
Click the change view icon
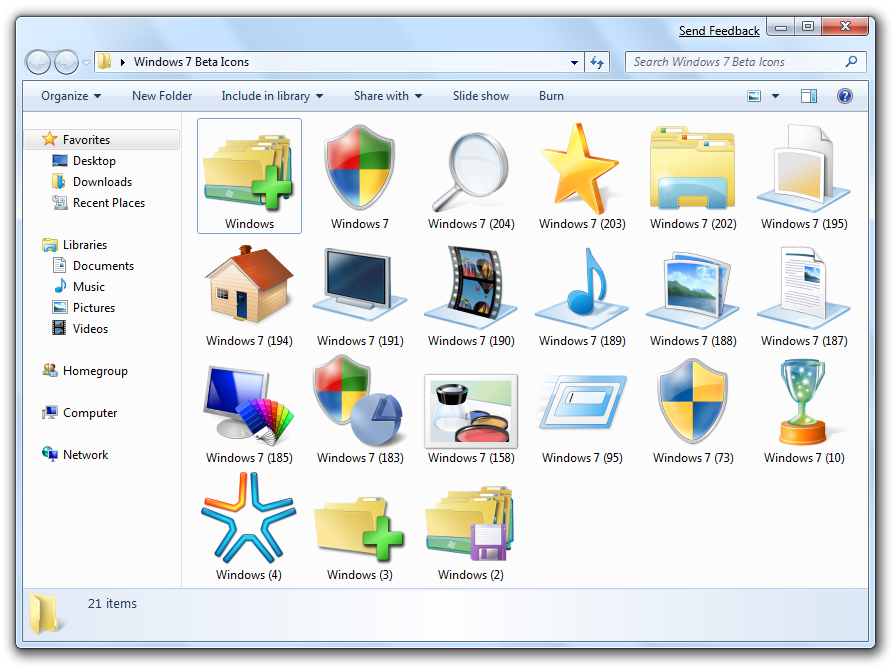pyautogui.click(x=754, y=96)
